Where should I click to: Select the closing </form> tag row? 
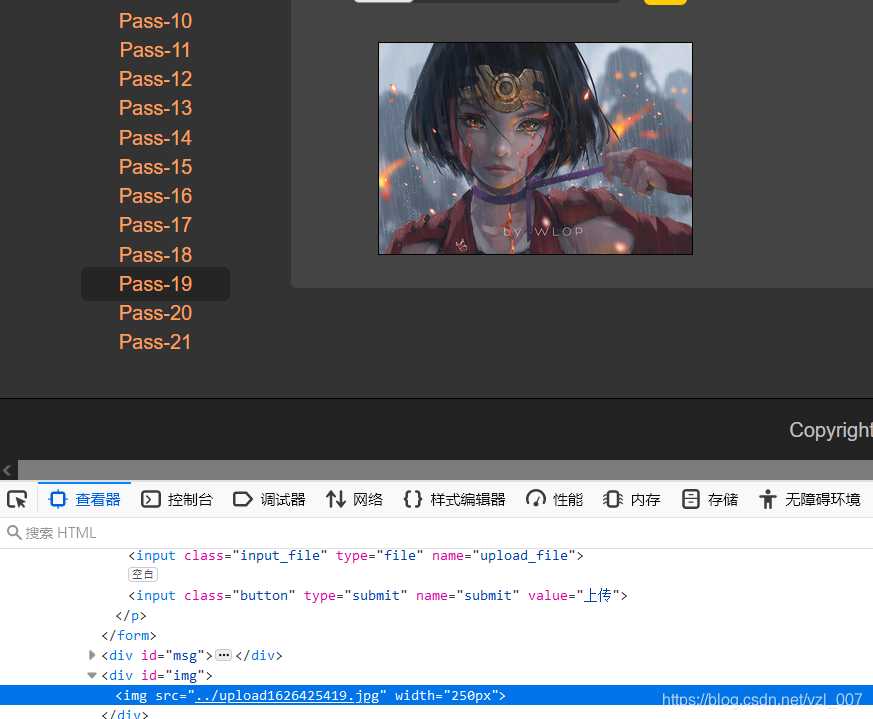pos(129,635)
